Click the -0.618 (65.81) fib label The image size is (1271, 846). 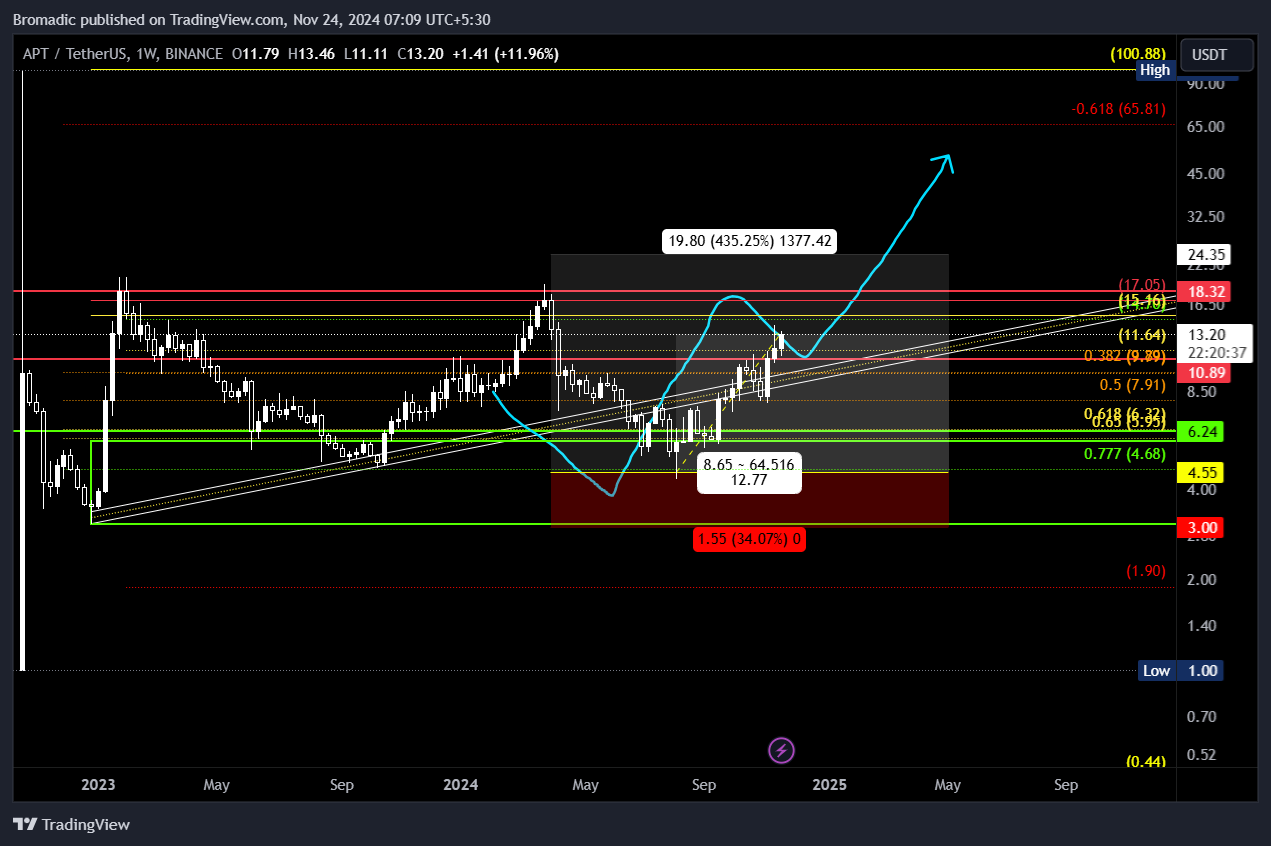coord(1118,108)
